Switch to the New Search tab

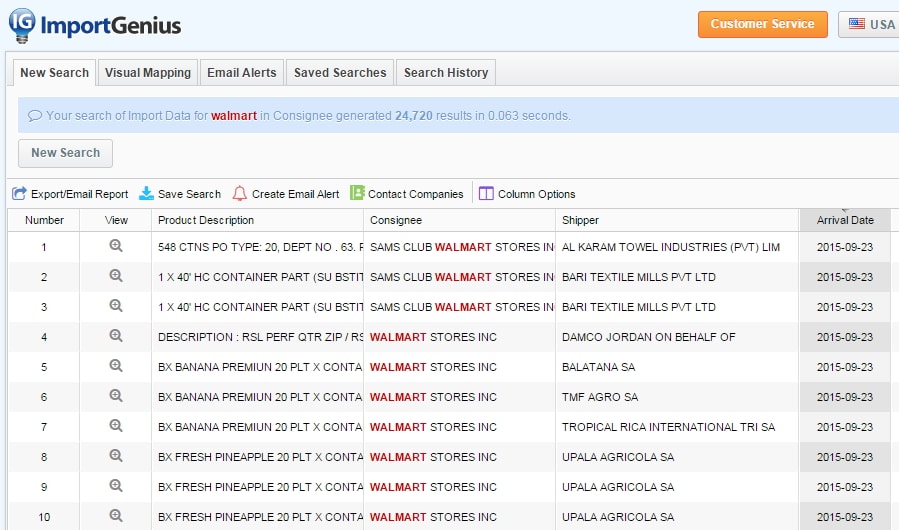pyautogui.click(x=54, y=73)
